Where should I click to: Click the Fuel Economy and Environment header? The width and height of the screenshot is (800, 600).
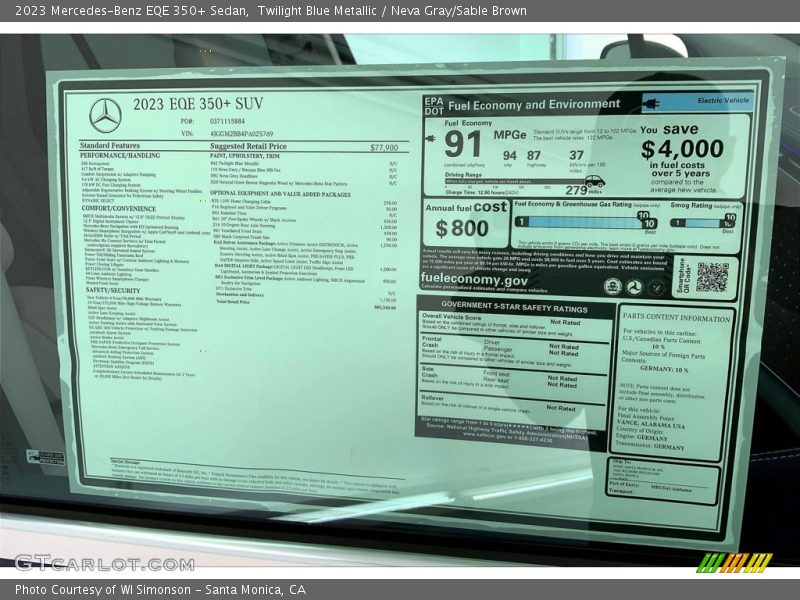pos(534,105)
